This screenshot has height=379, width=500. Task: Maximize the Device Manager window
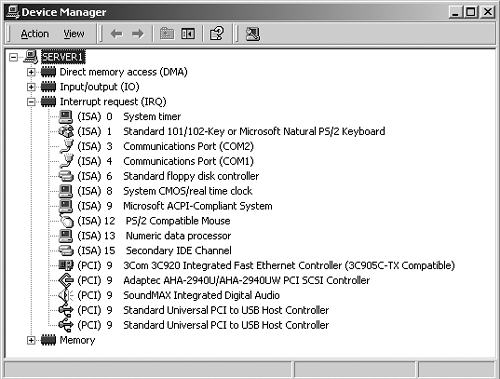[x=471, y=12]
